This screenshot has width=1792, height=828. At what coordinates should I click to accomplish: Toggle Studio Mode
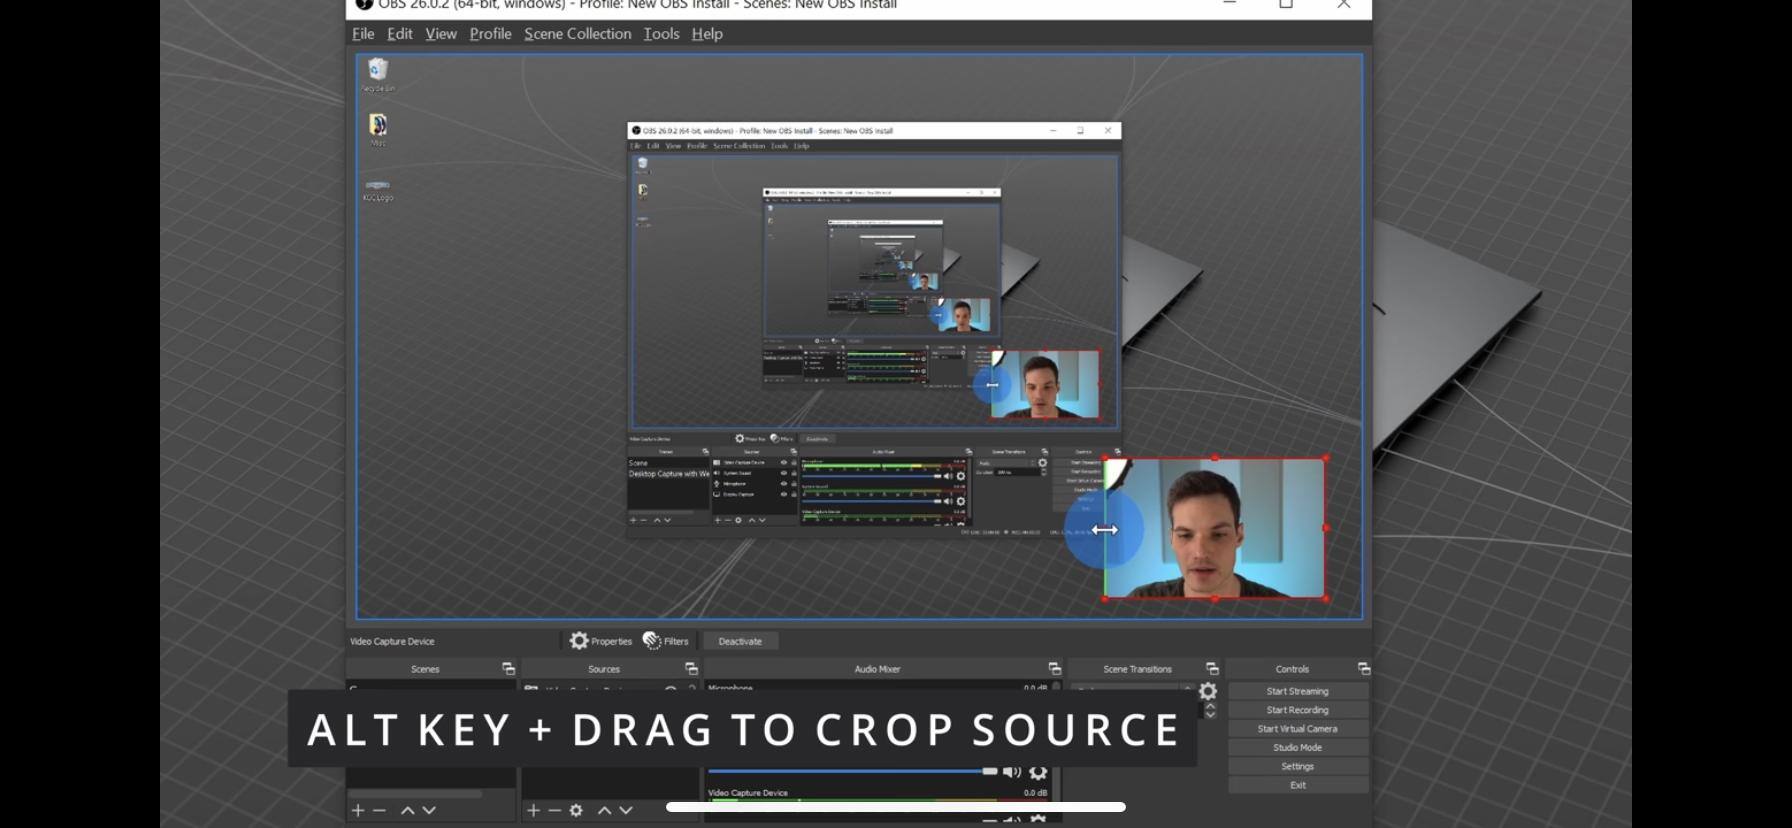point(1297,748)
